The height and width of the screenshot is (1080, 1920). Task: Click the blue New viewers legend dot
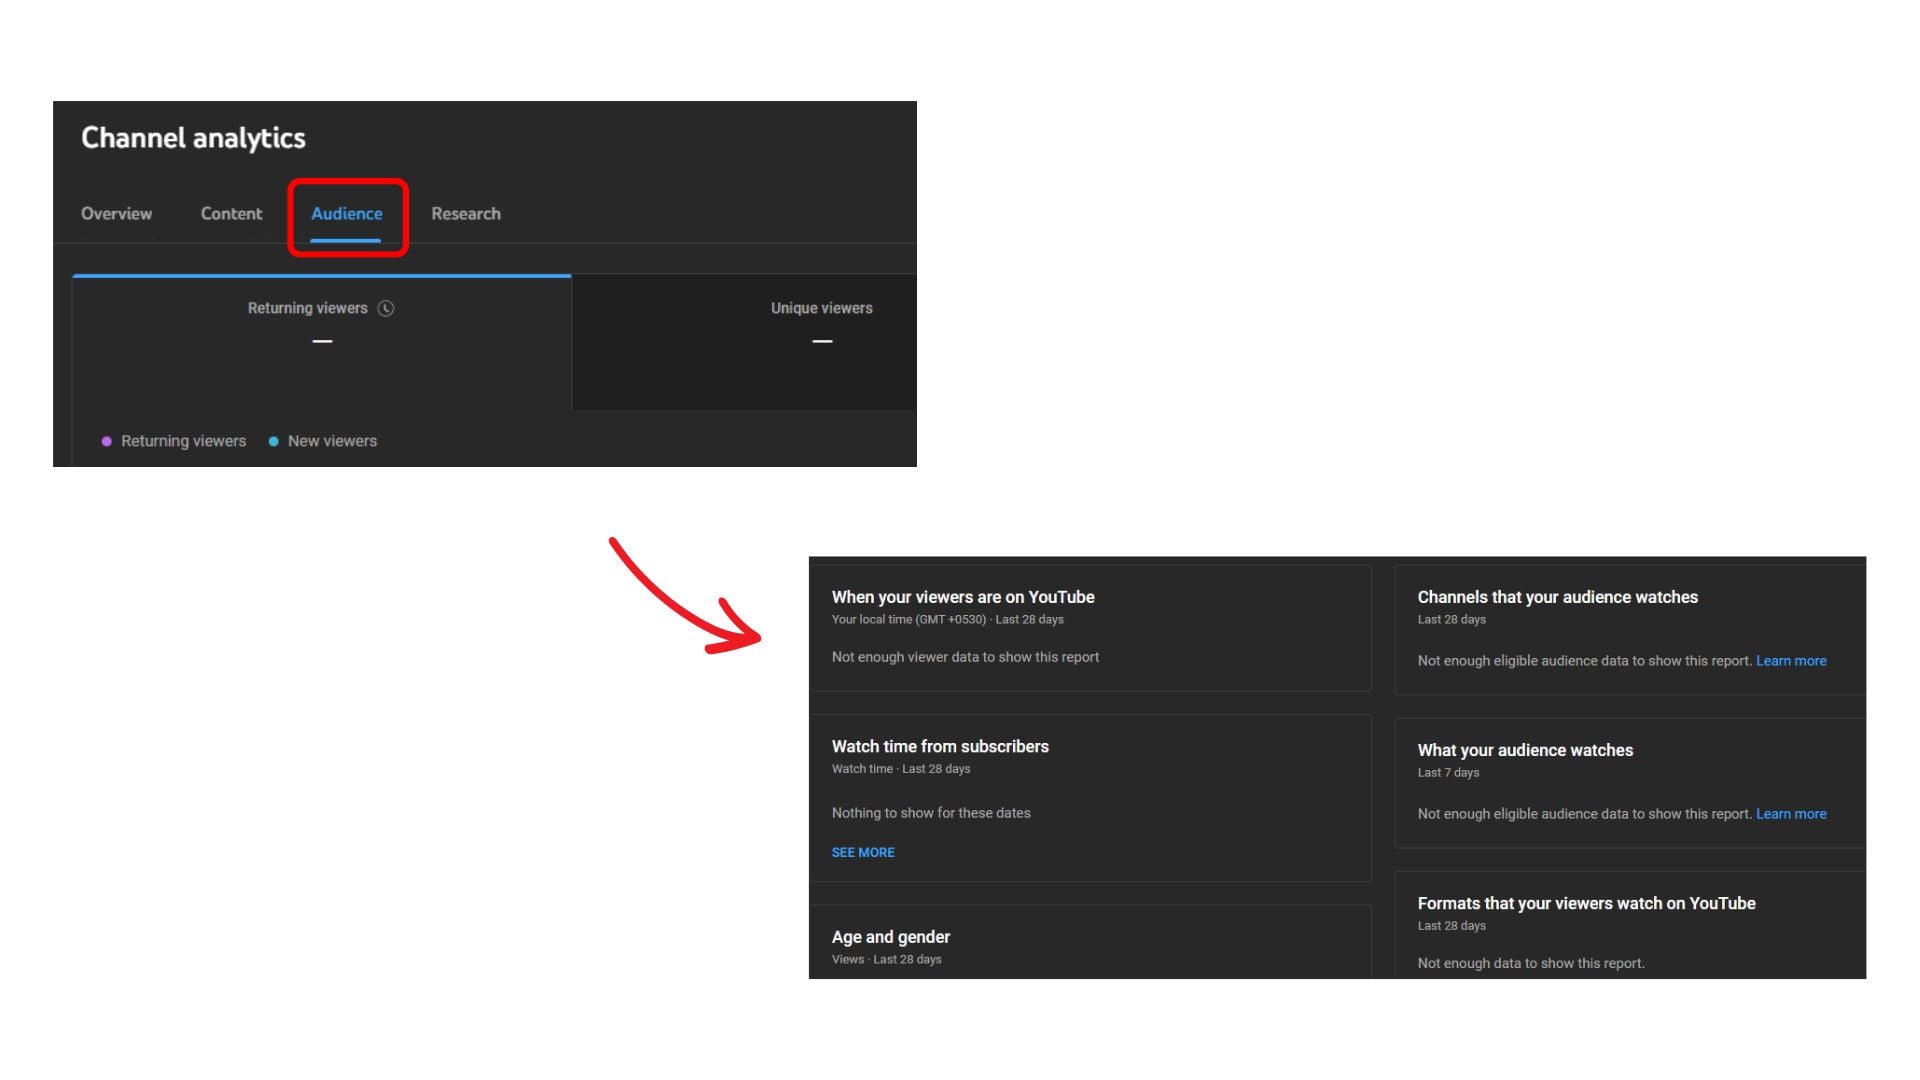click(272, 441)
